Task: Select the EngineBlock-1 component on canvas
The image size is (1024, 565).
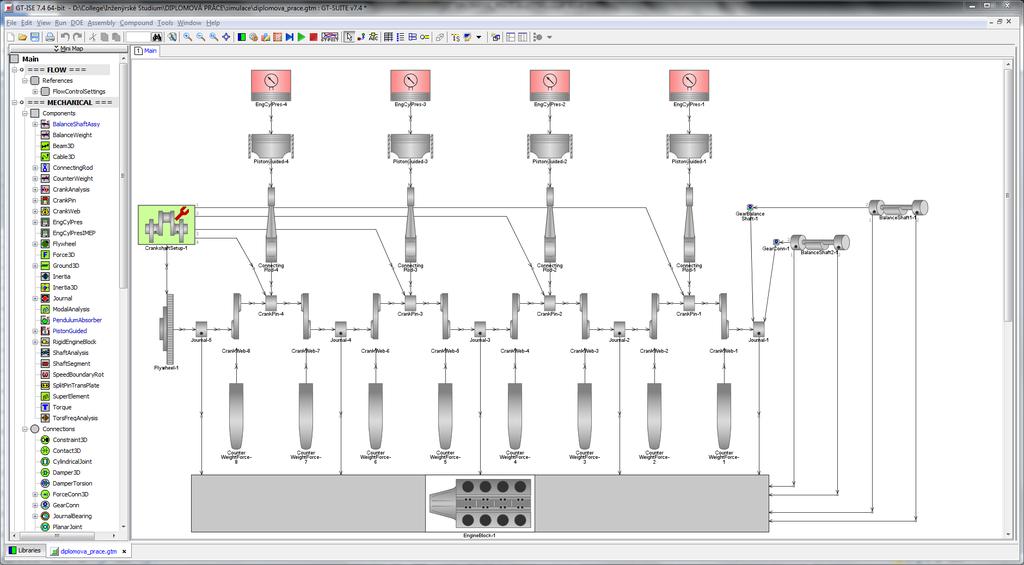Action: click(x=480, y=503)
